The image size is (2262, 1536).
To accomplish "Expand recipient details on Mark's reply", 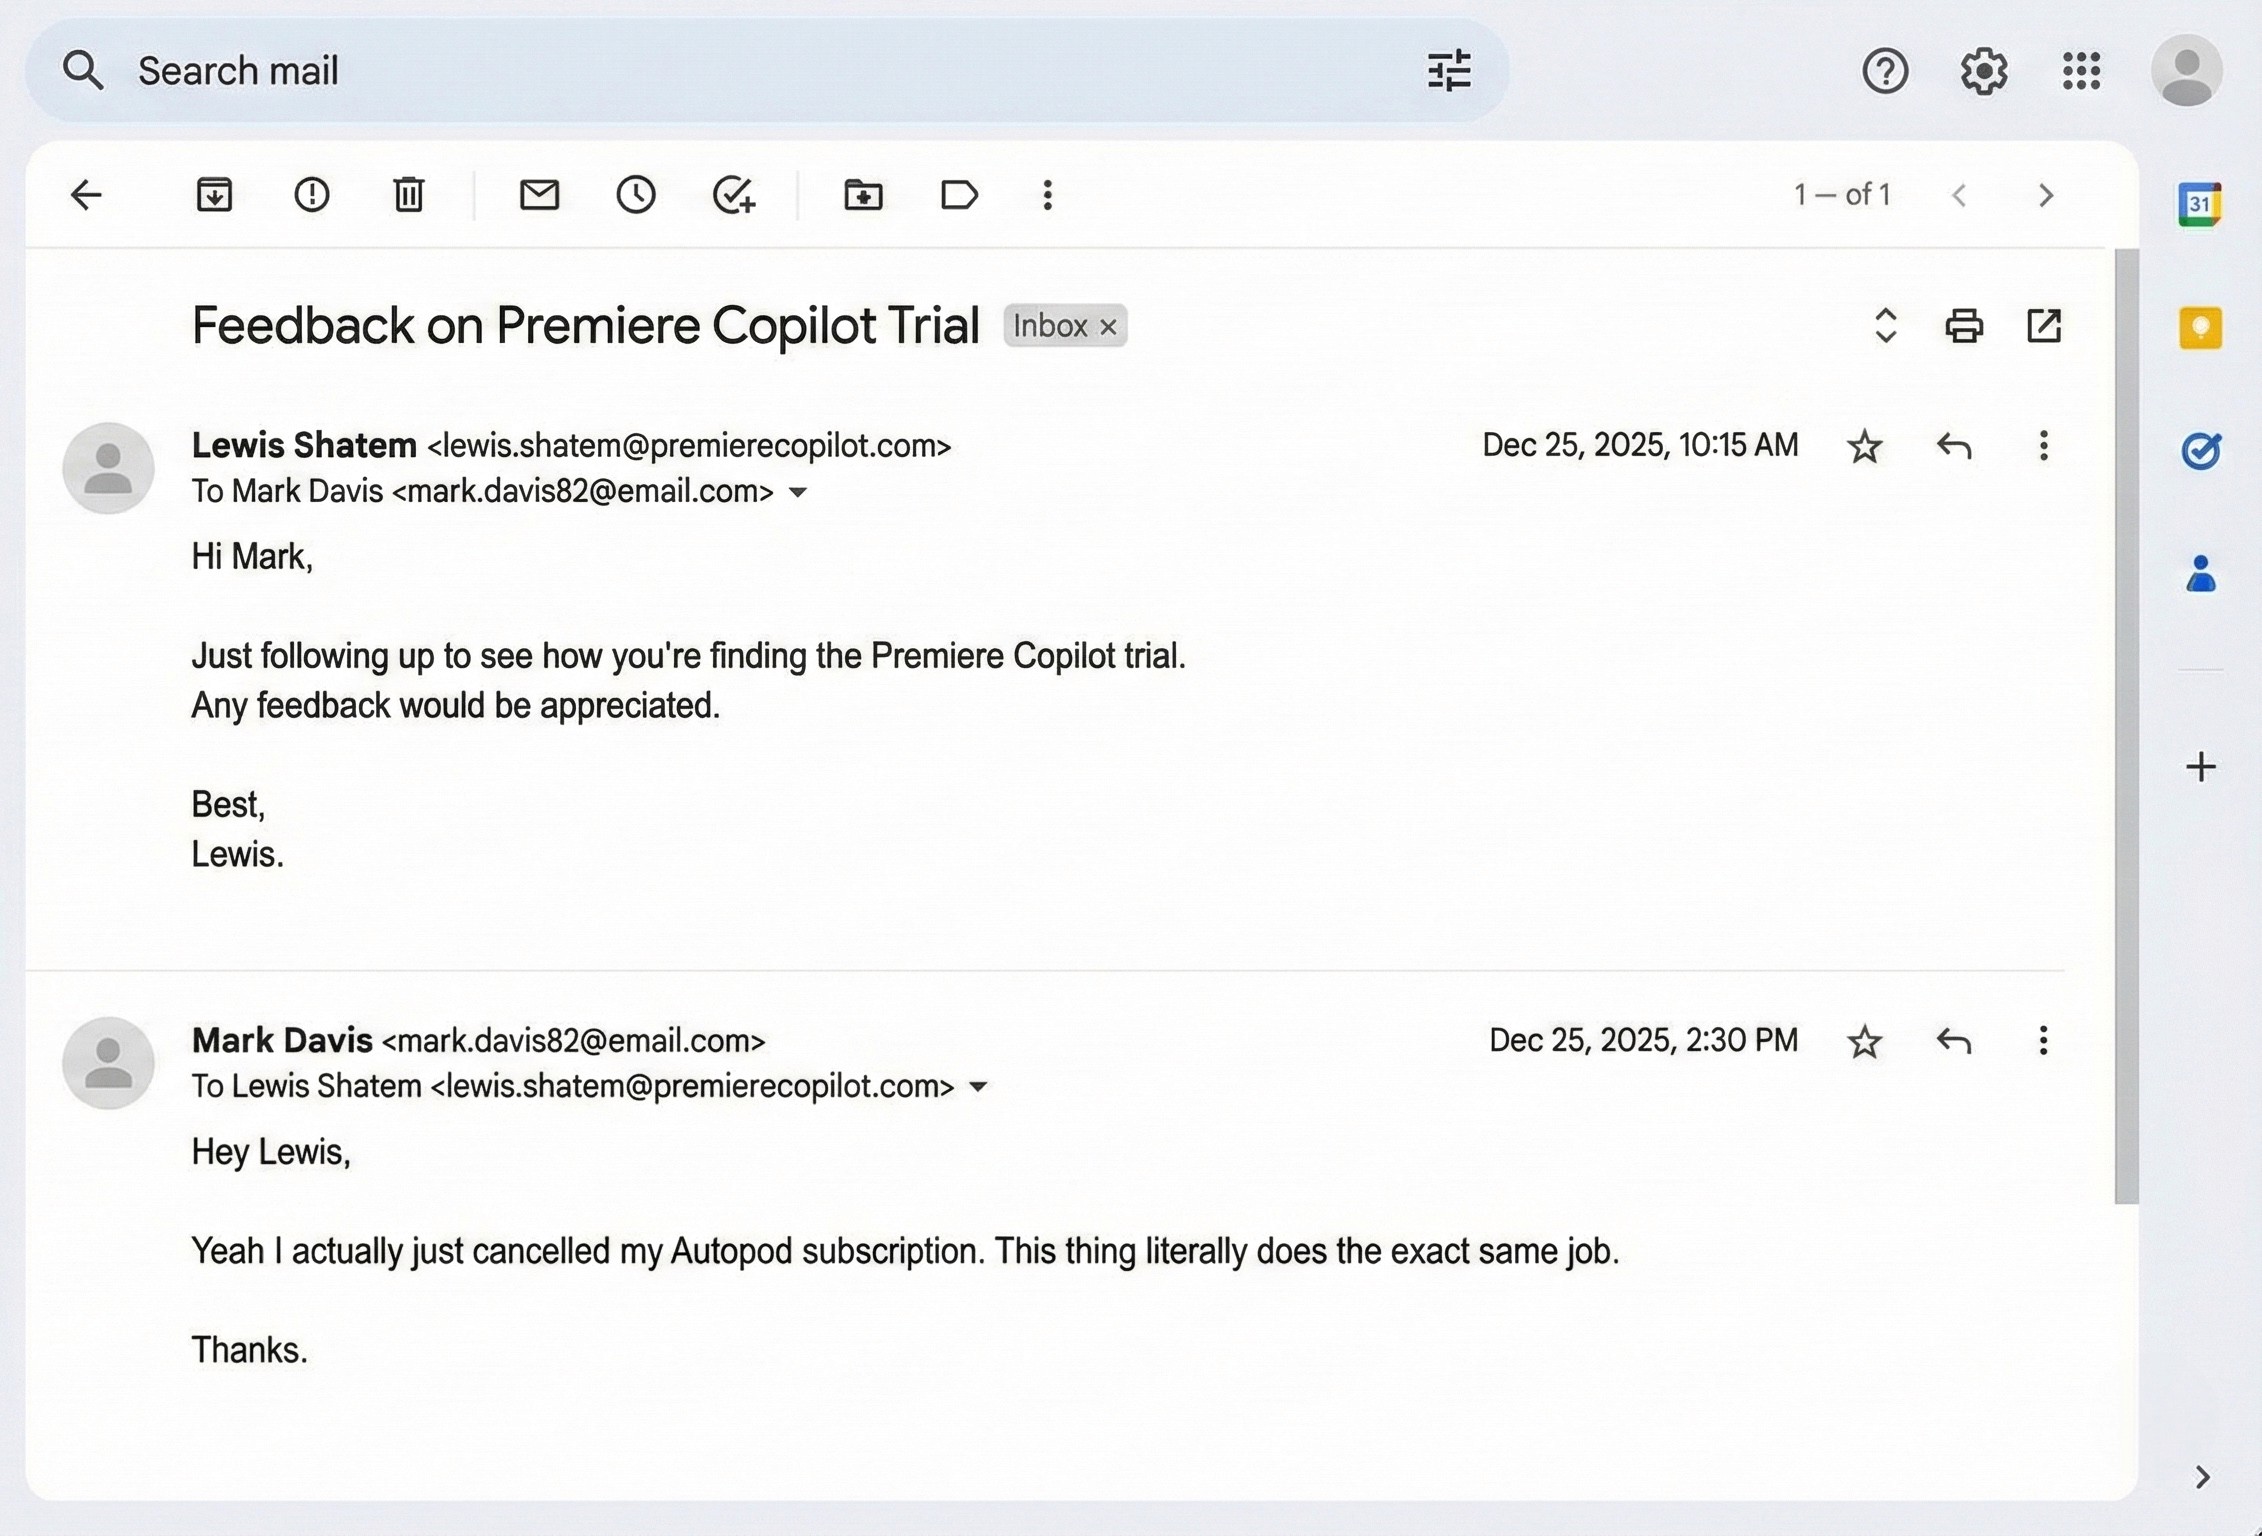I will pyautogui.click(x=978, y=1086).
